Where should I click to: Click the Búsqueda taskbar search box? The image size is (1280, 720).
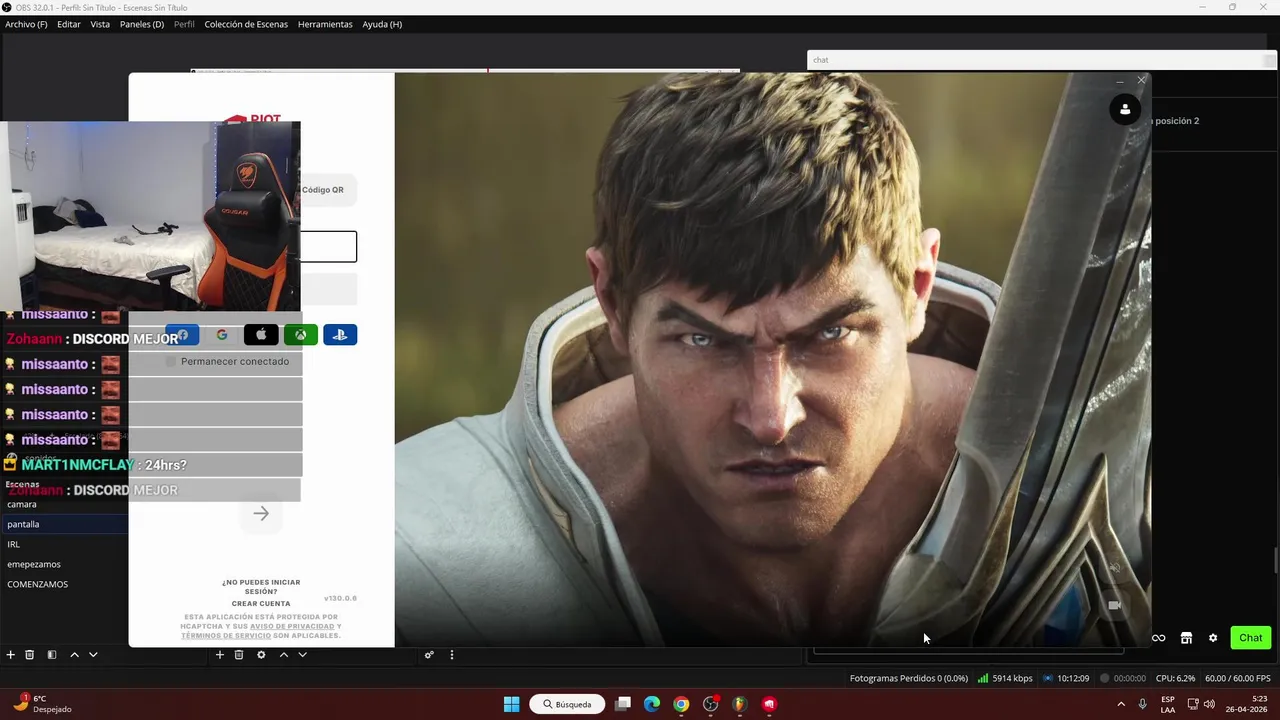[567, 704]
